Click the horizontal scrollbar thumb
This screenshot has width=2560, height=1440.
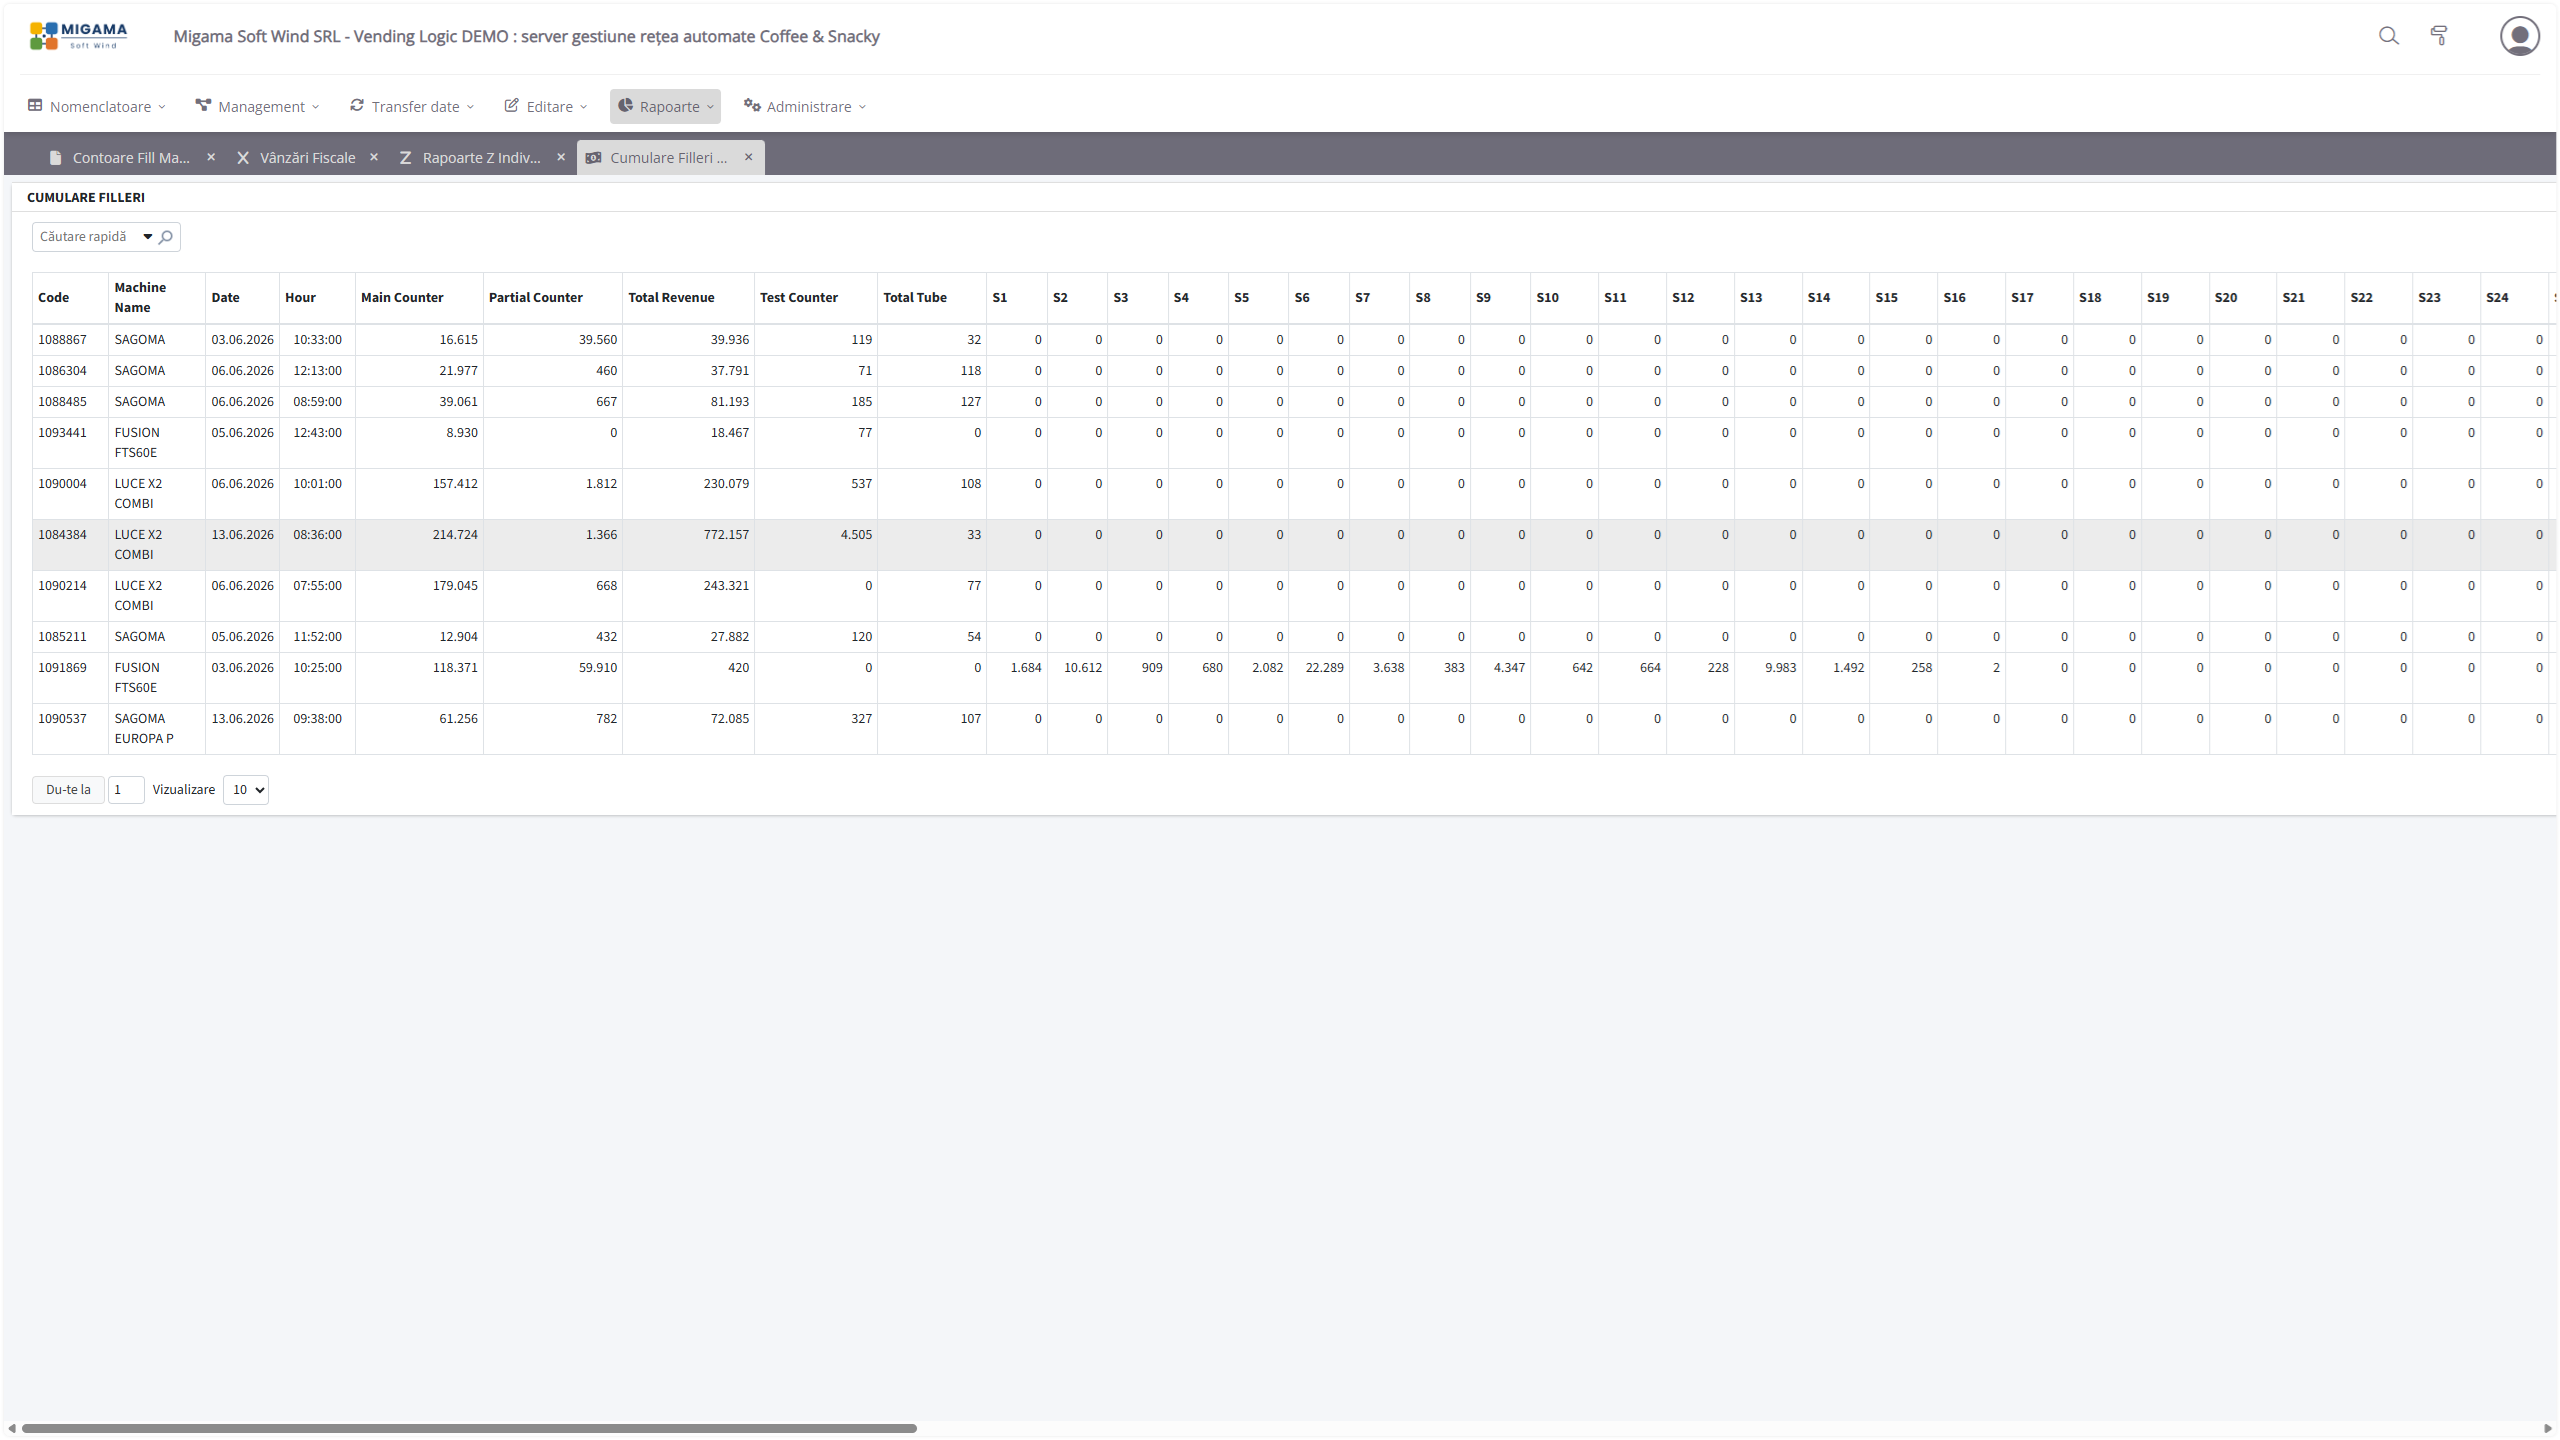click(469, 1428)
